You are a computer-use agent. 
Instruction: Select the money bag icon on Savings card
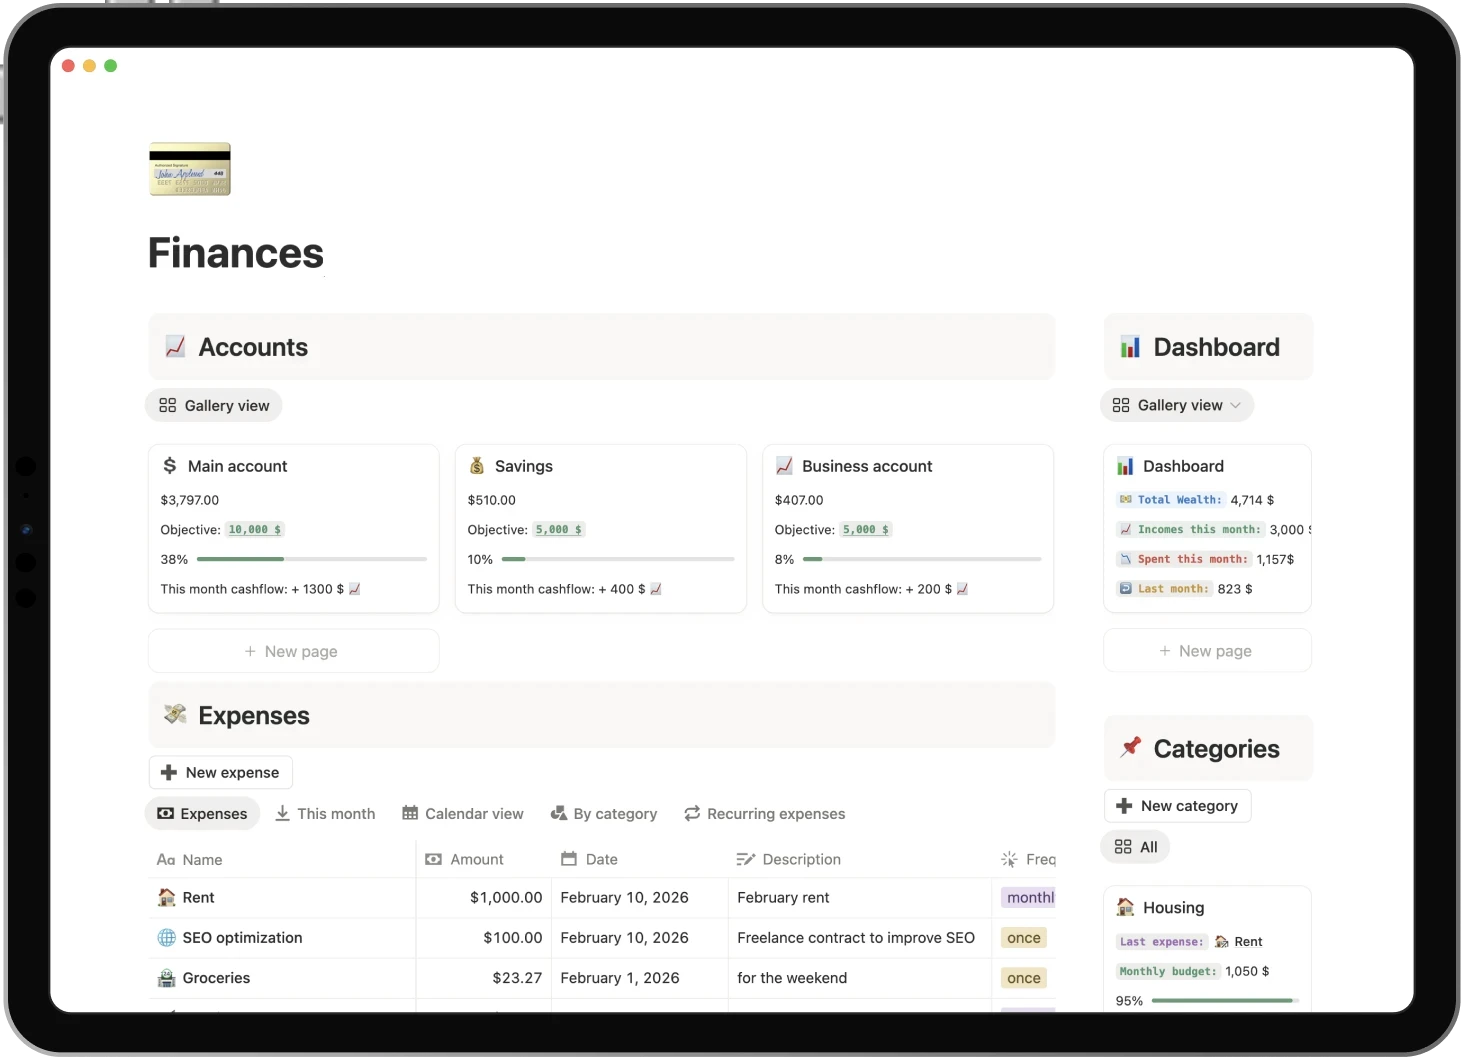(x=477, y=465)
